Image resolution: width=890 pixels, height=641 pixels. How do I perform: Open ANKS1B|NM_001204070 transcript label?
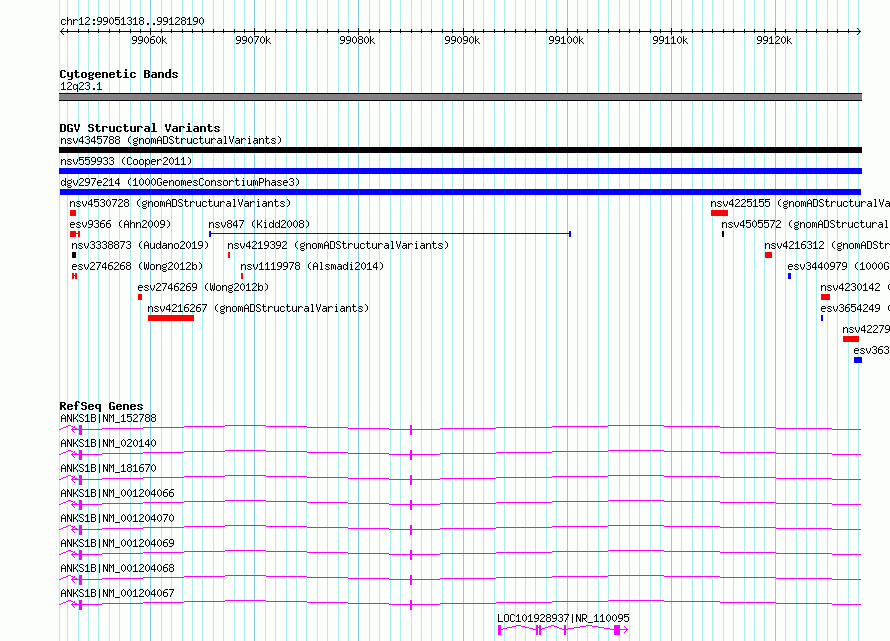point(117,518)
